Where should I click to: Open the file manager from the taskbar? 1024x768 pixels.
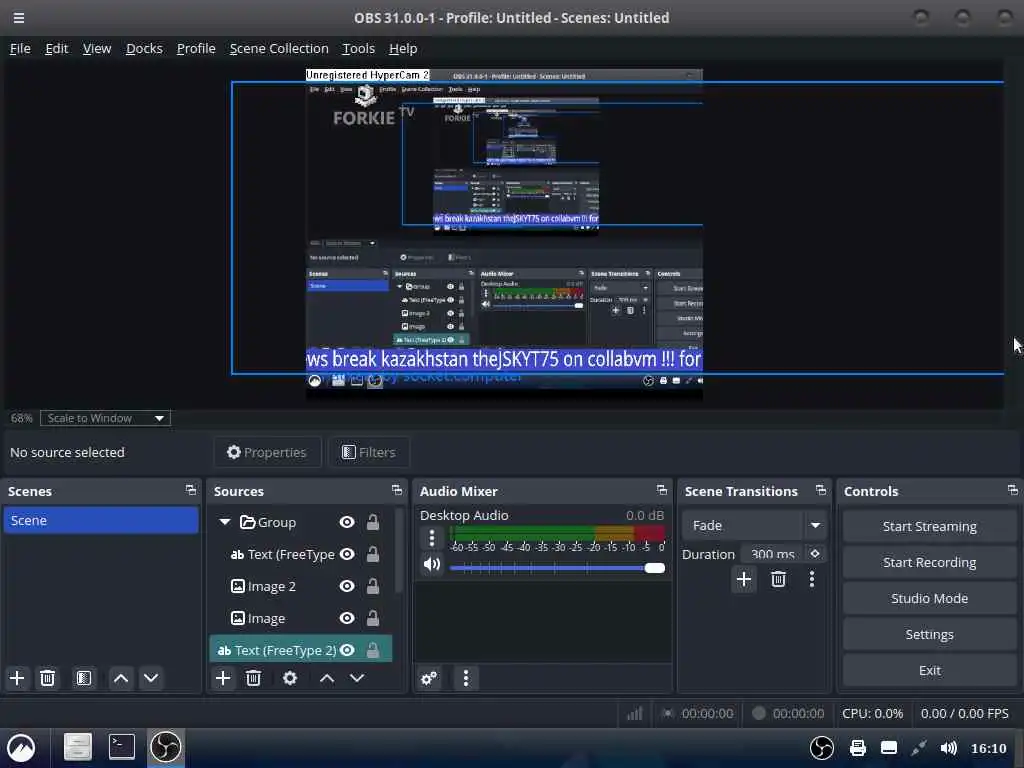click(77, 747)
